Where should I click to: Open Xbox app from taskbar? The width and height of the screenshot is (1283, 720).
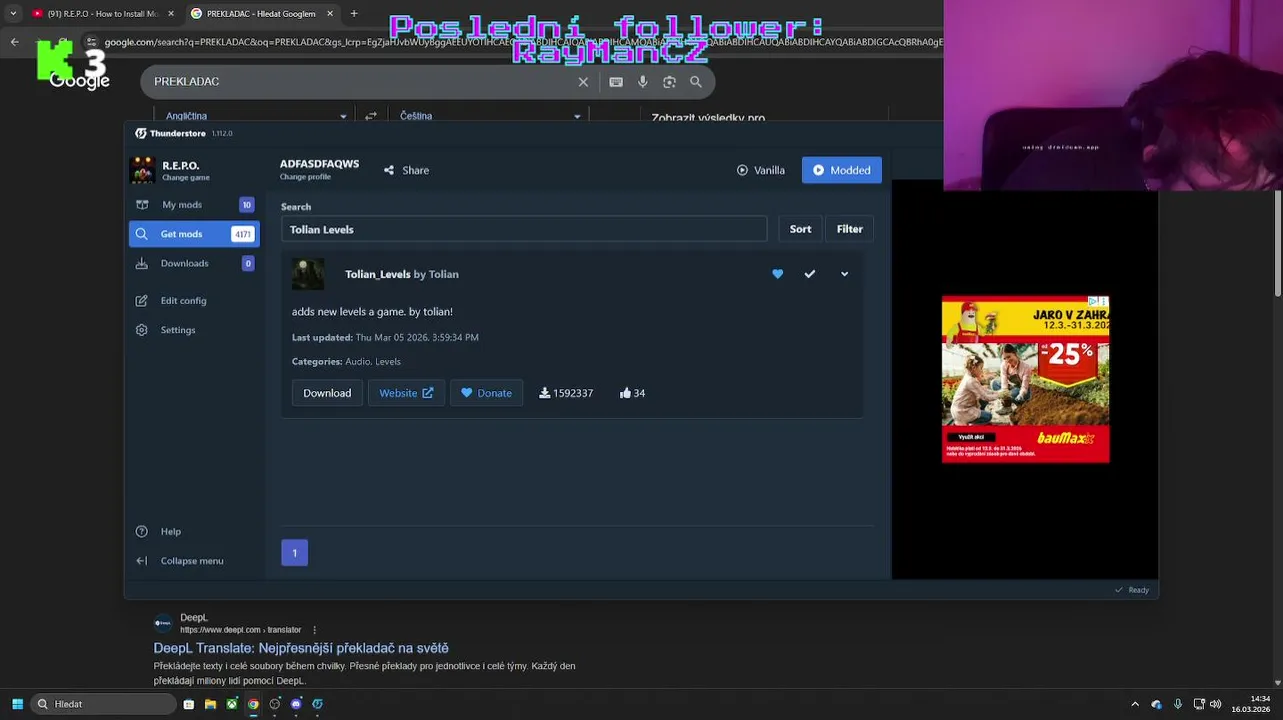click(231, 704)
